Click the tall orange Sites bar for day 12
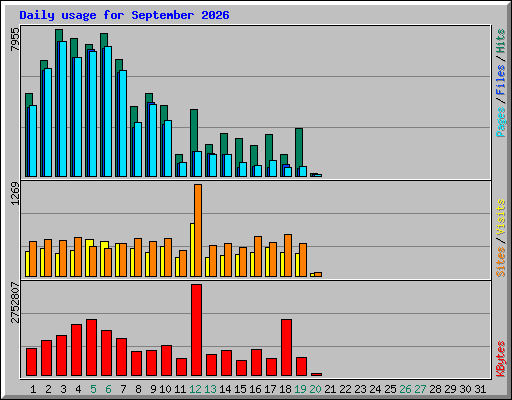 pyautogui.click(x=198, y=230)
